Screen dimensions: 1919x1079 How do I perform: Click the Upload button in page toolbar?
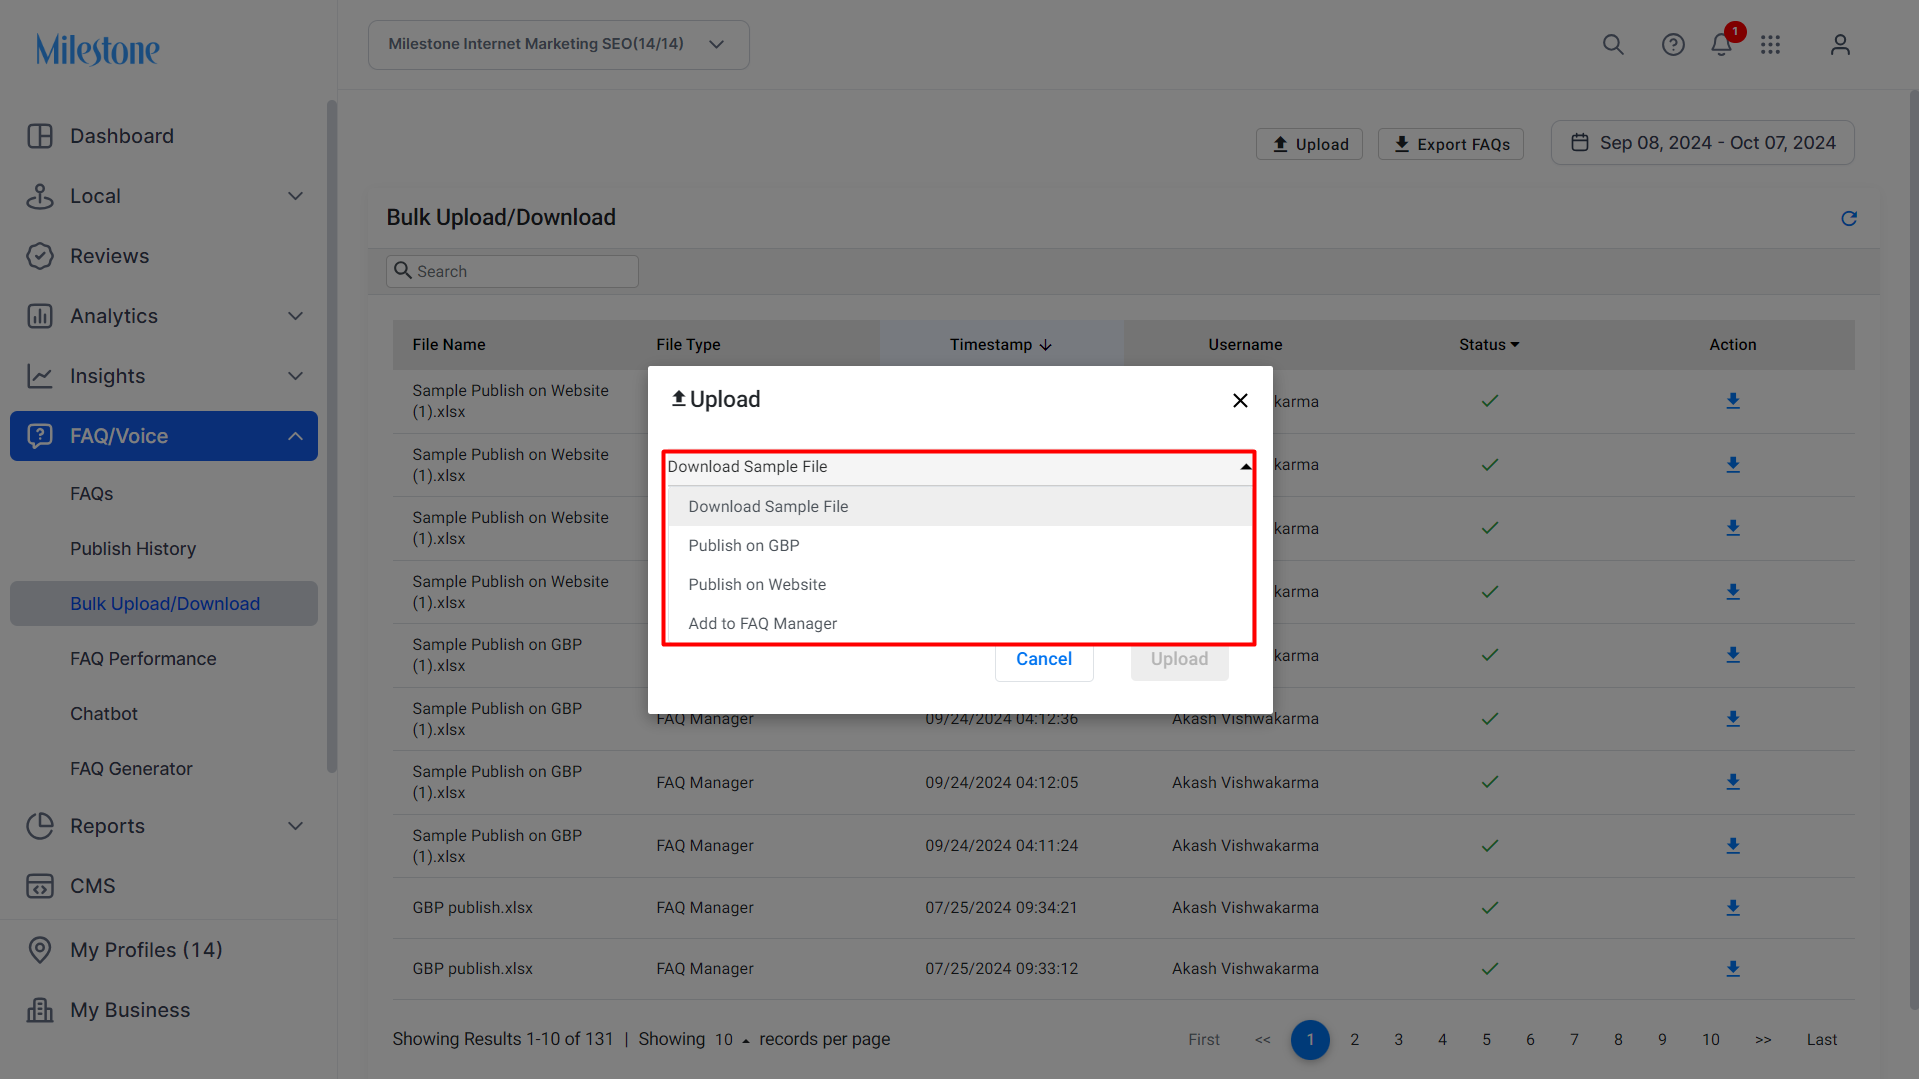click(1309, 144)
